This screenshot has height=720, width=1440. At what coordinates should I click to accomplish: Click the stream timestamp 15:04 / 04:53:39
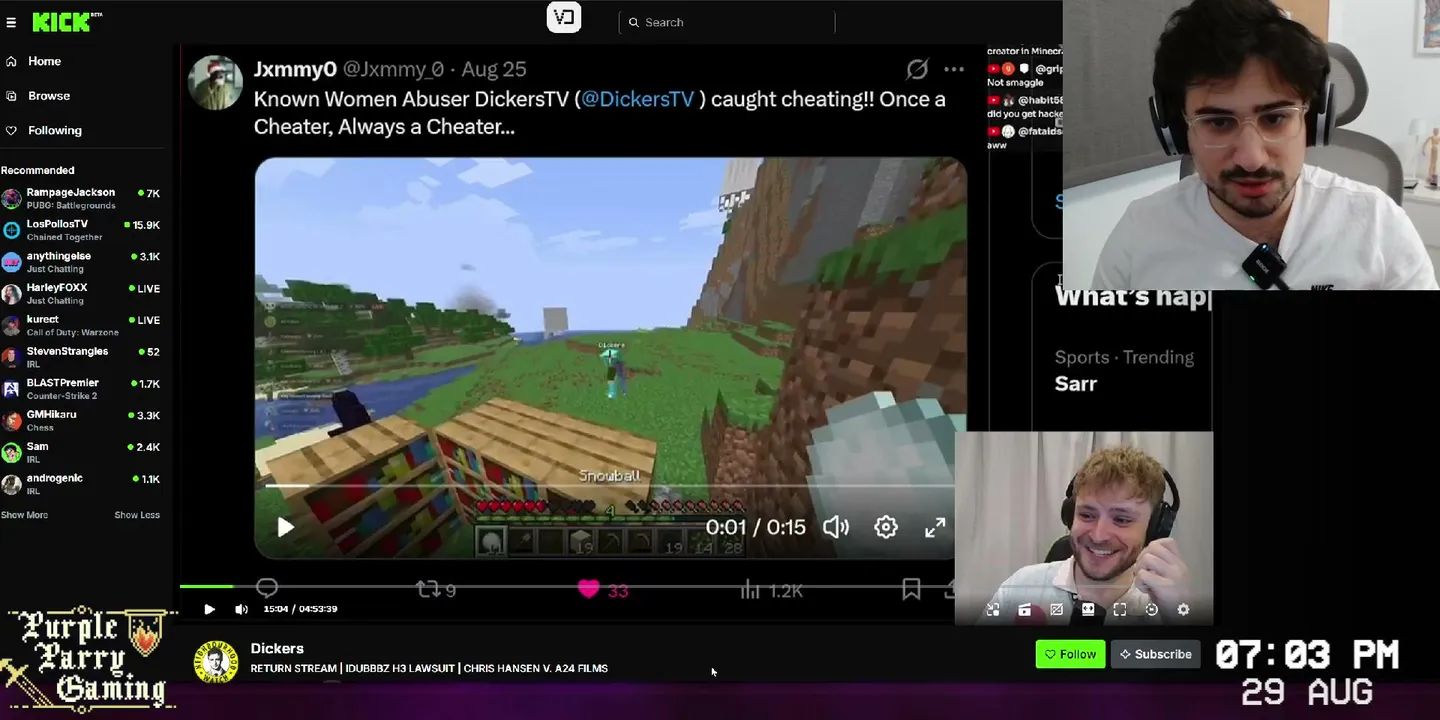click(300, 609)
